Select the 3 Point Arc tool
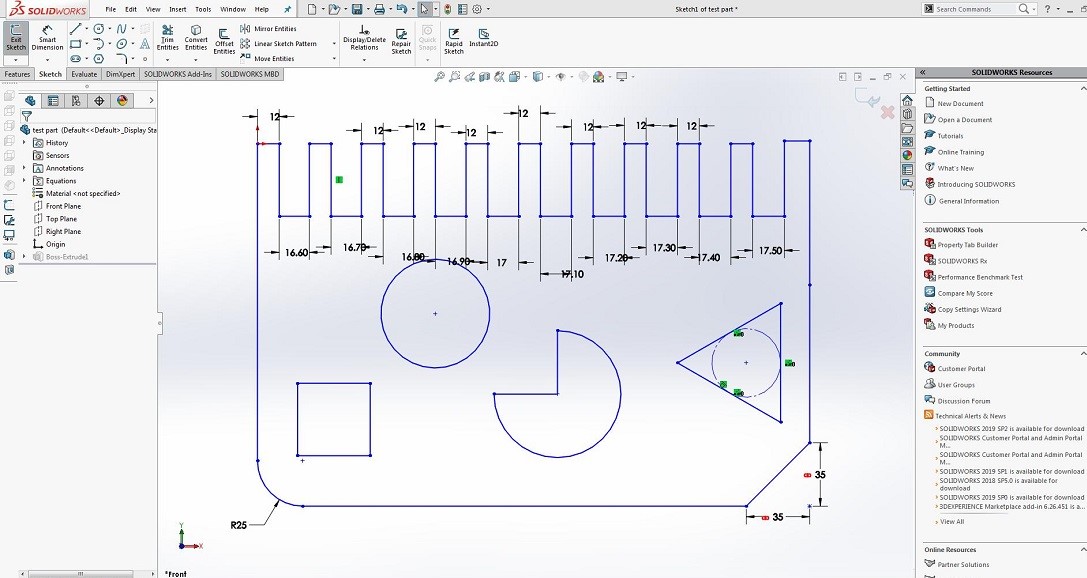 pos(98,44)
